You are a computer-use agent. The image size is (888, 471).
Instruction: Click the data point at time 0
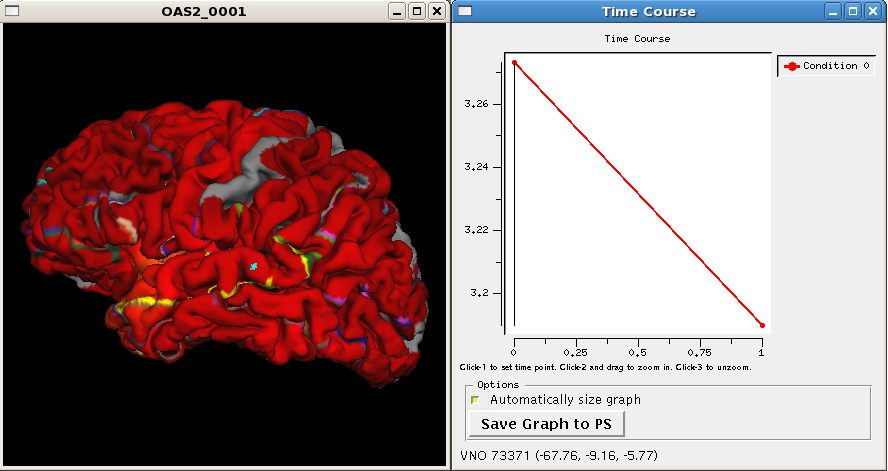[x=514, y=63]
